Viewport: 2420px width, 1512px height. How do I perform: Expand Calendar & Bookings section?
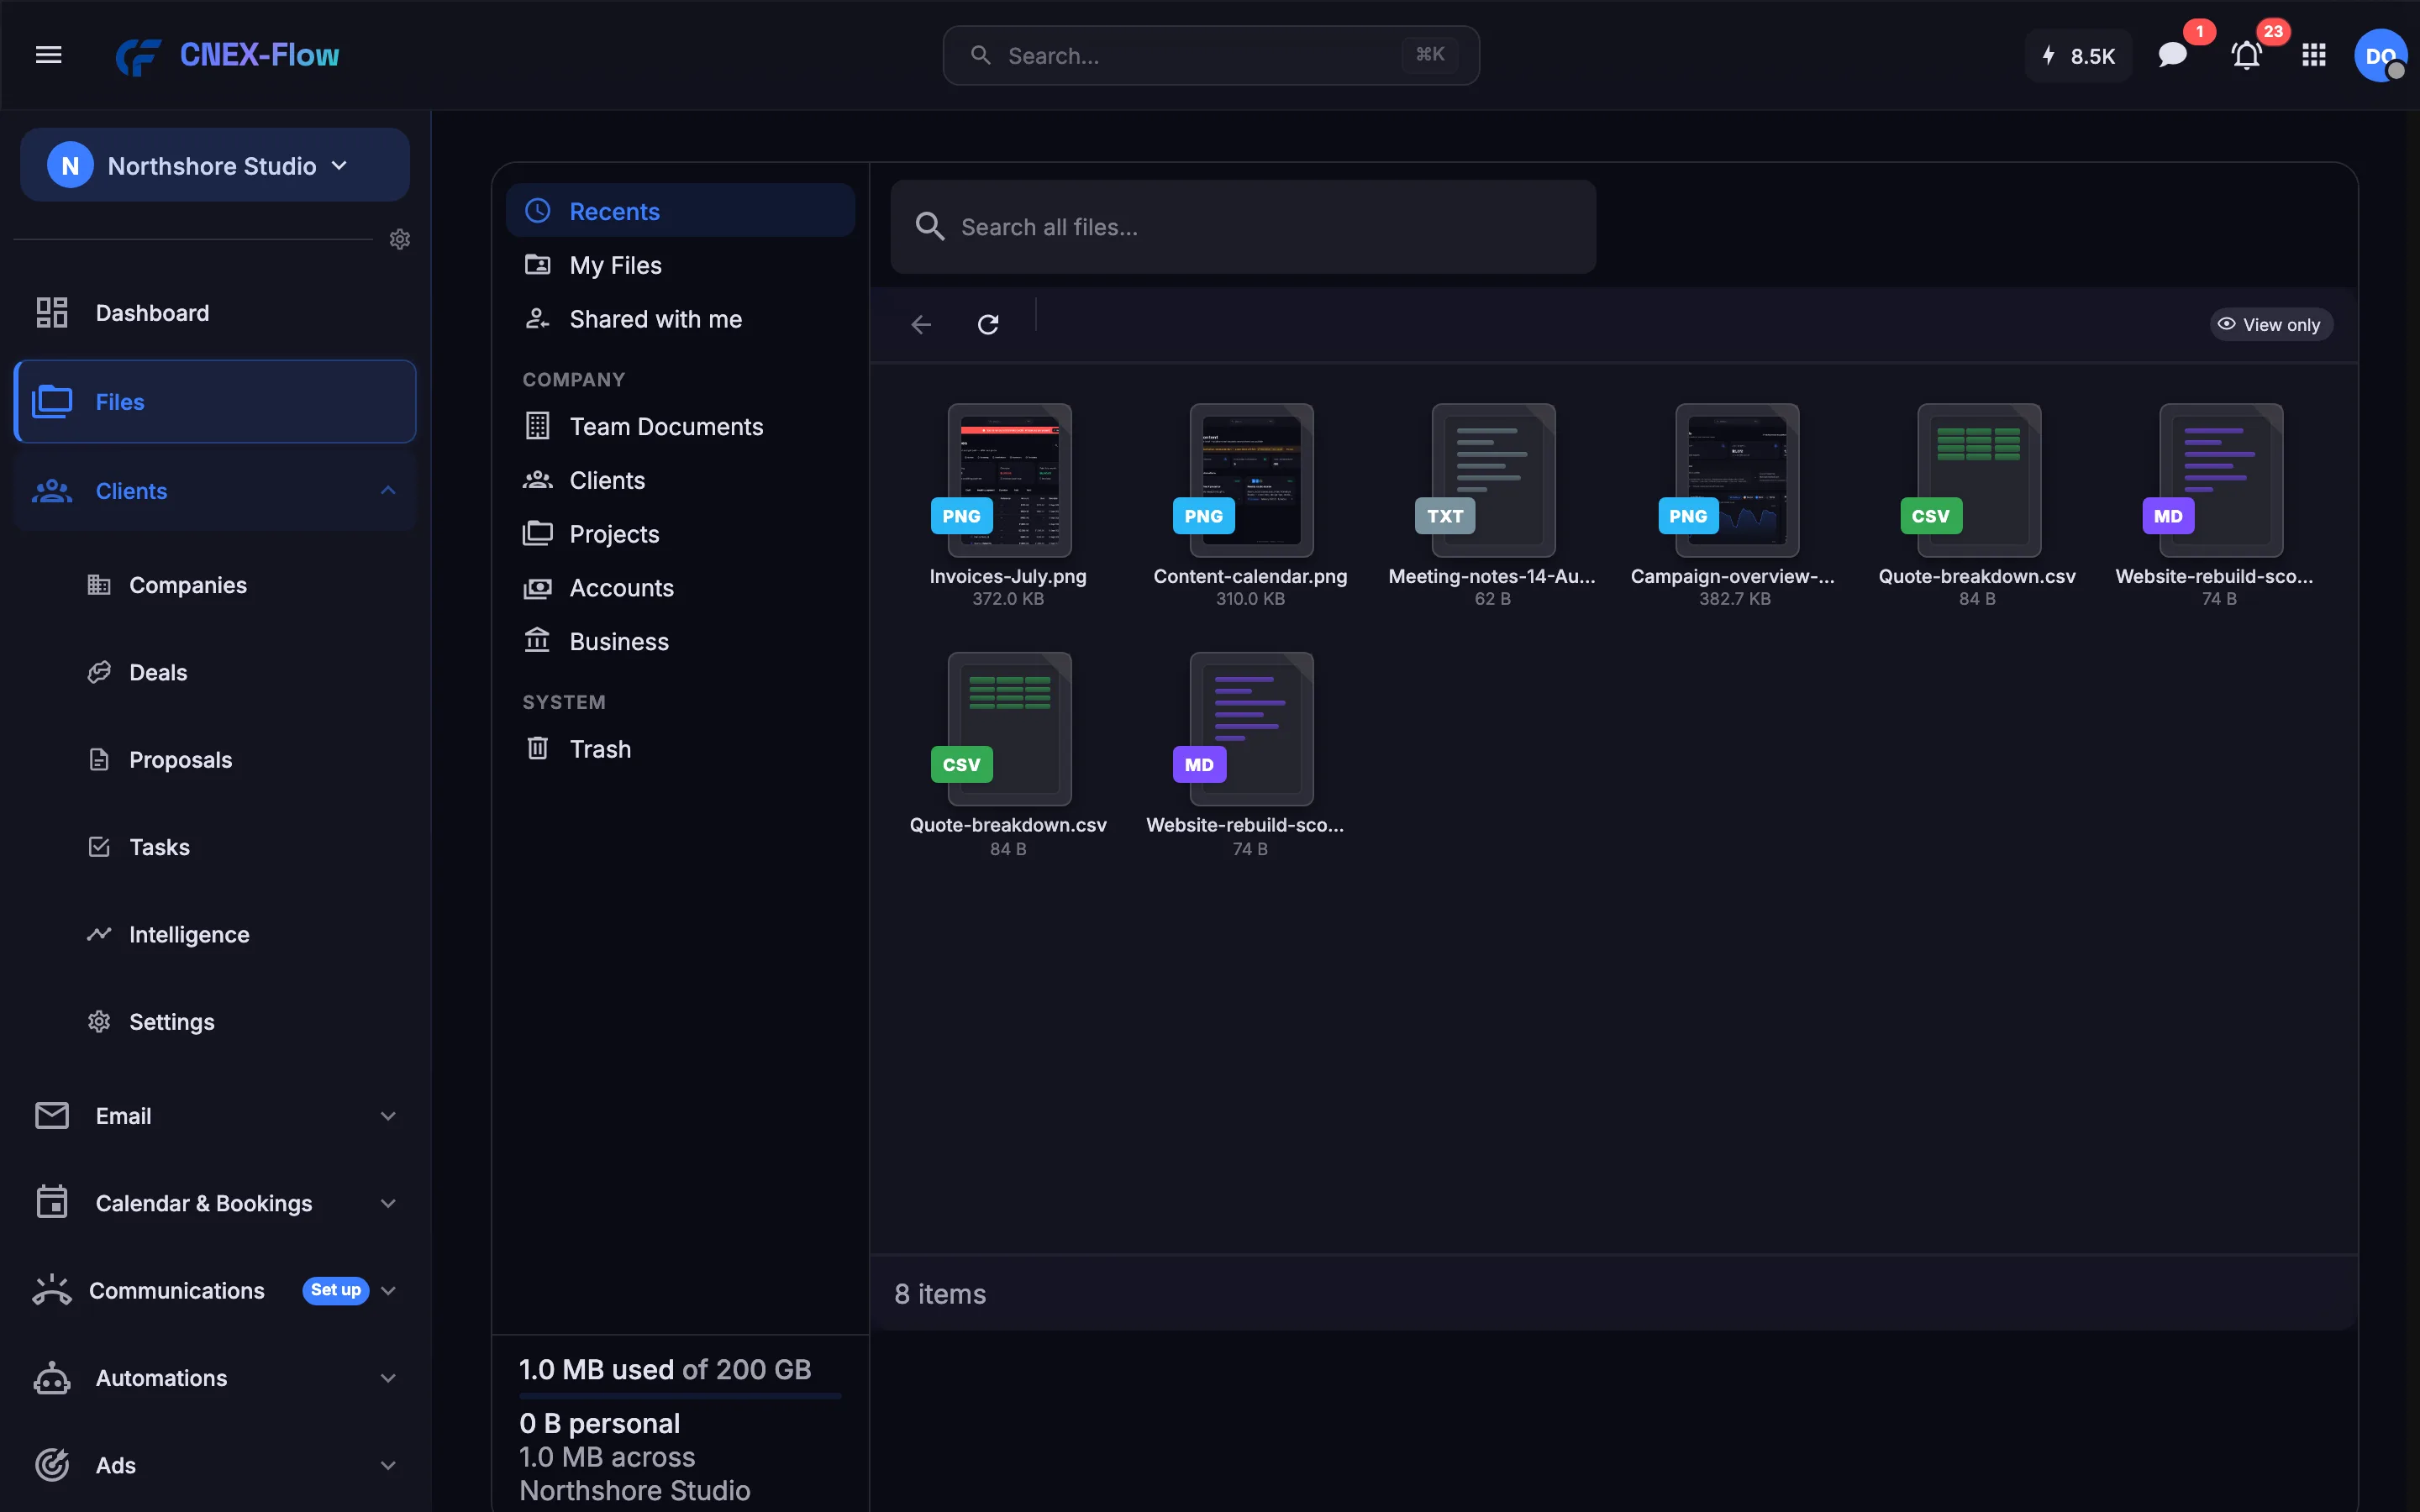[x=214, y=1203]
